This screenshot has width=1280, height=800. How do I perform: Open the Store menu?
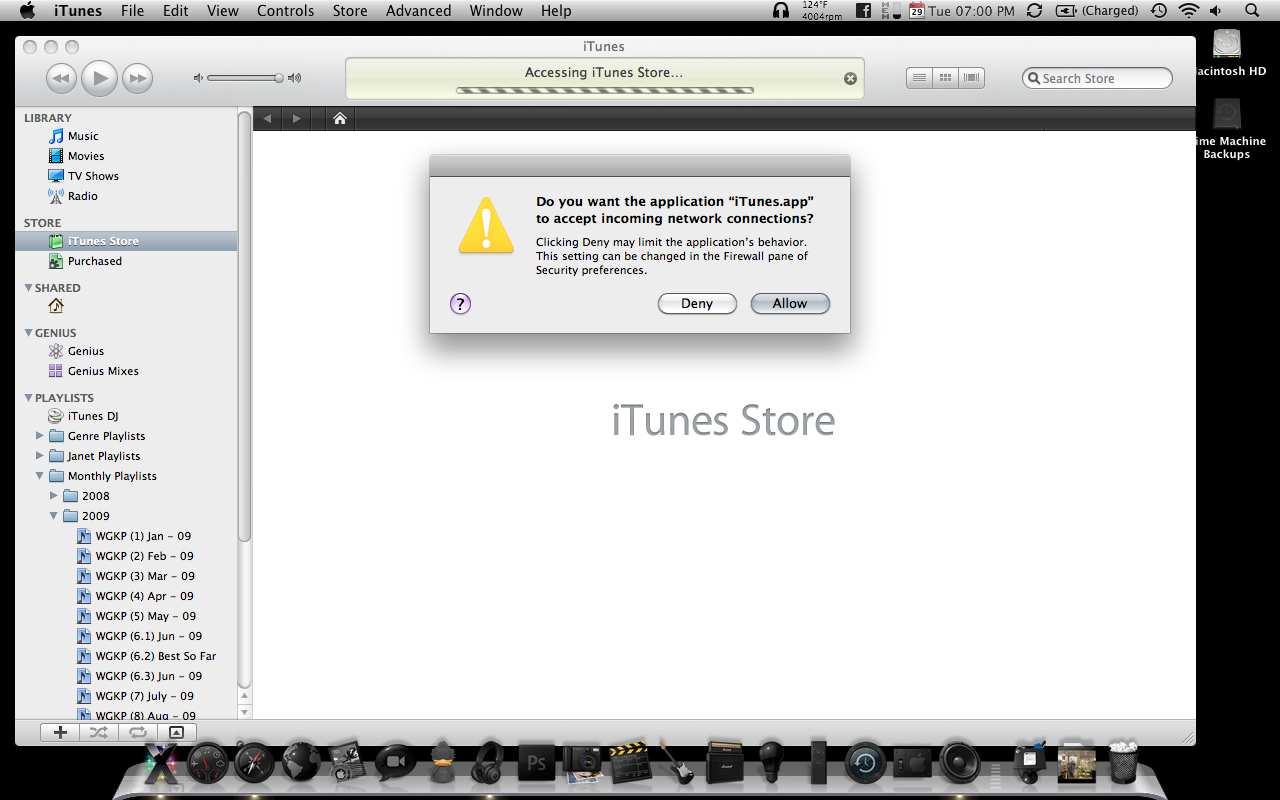pyautogui.click(x=350, y=11)
